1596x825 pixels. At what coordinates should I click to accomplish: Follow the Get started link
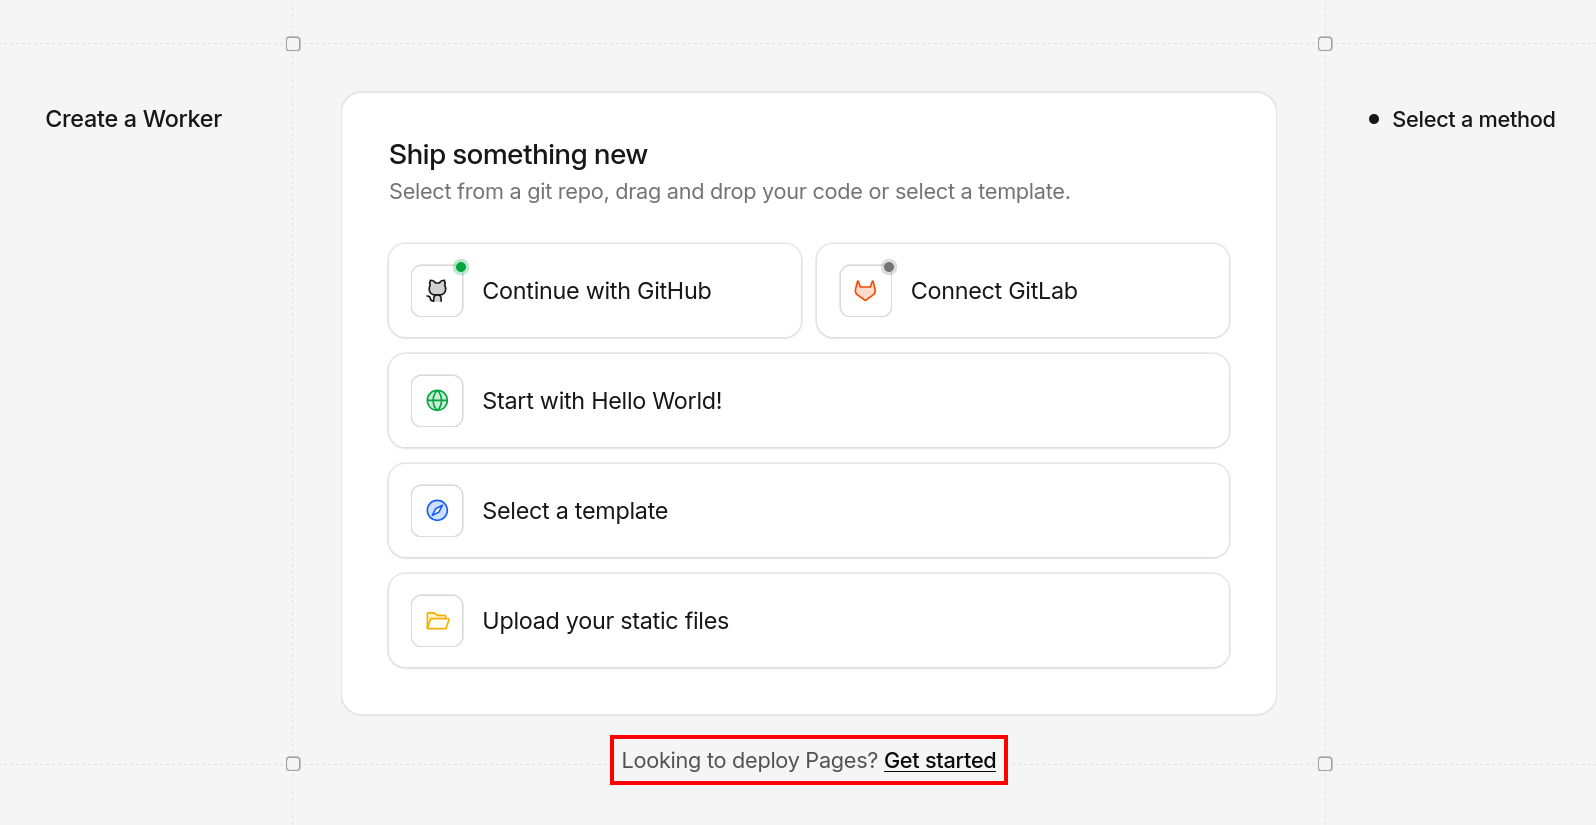coord(940,761)
